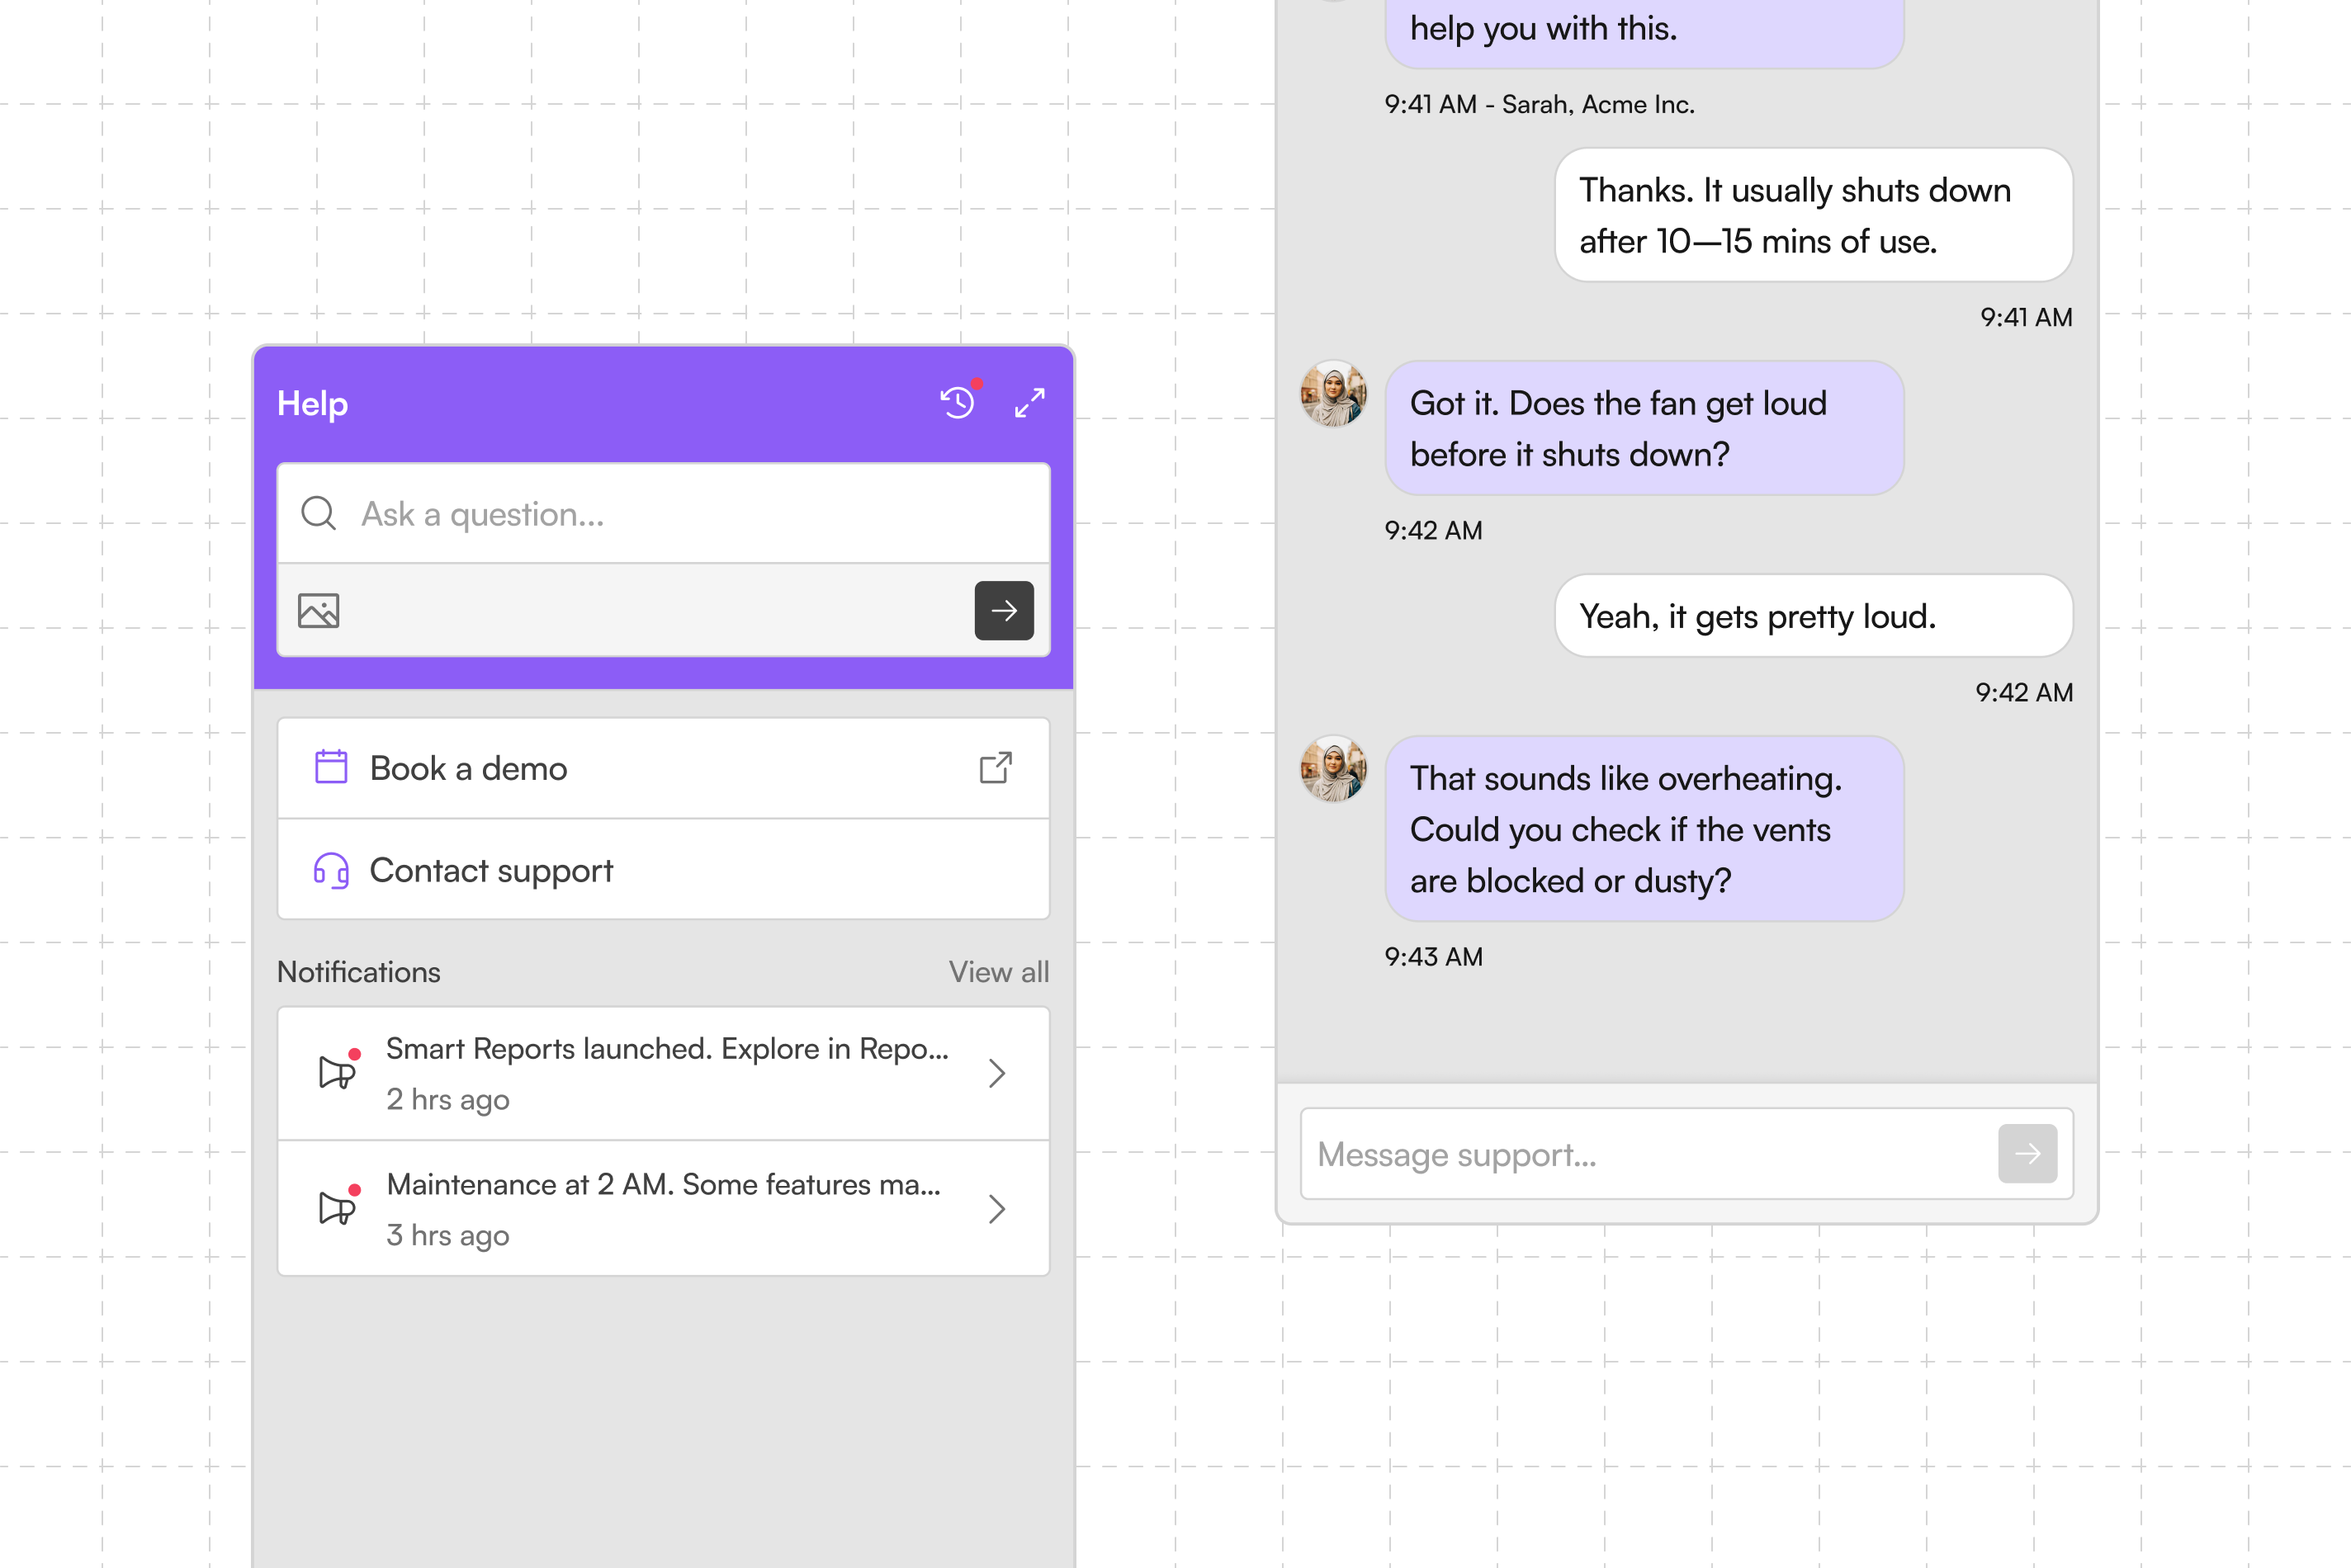Click megaphone icon for Maintenance notification

[x=338, y=1207]
